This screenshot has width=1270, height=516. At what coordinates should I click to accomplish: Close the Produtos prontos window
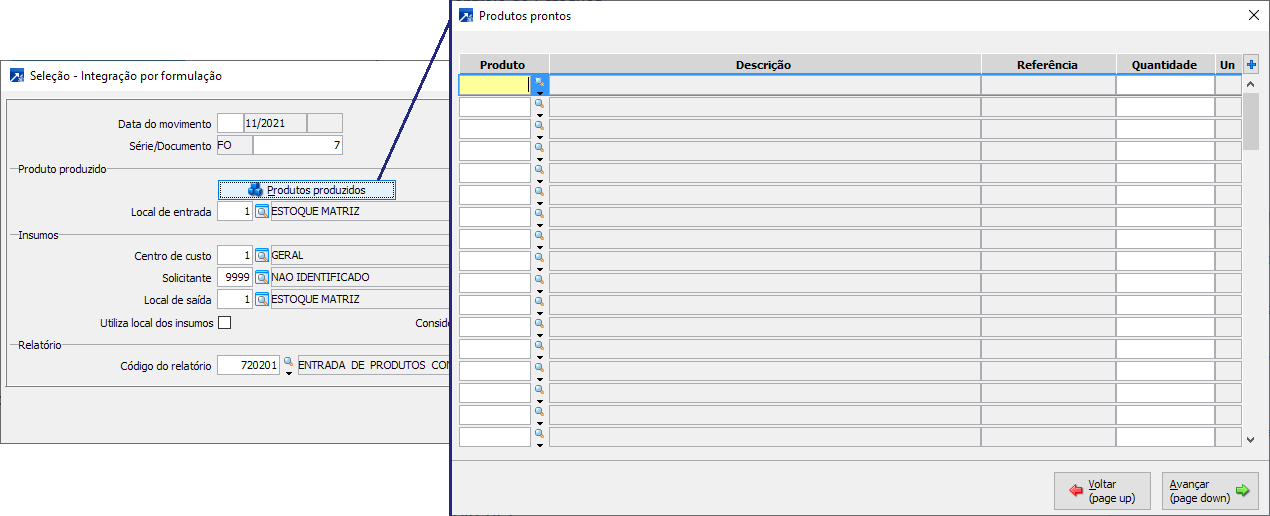(x=1254, y=16)
